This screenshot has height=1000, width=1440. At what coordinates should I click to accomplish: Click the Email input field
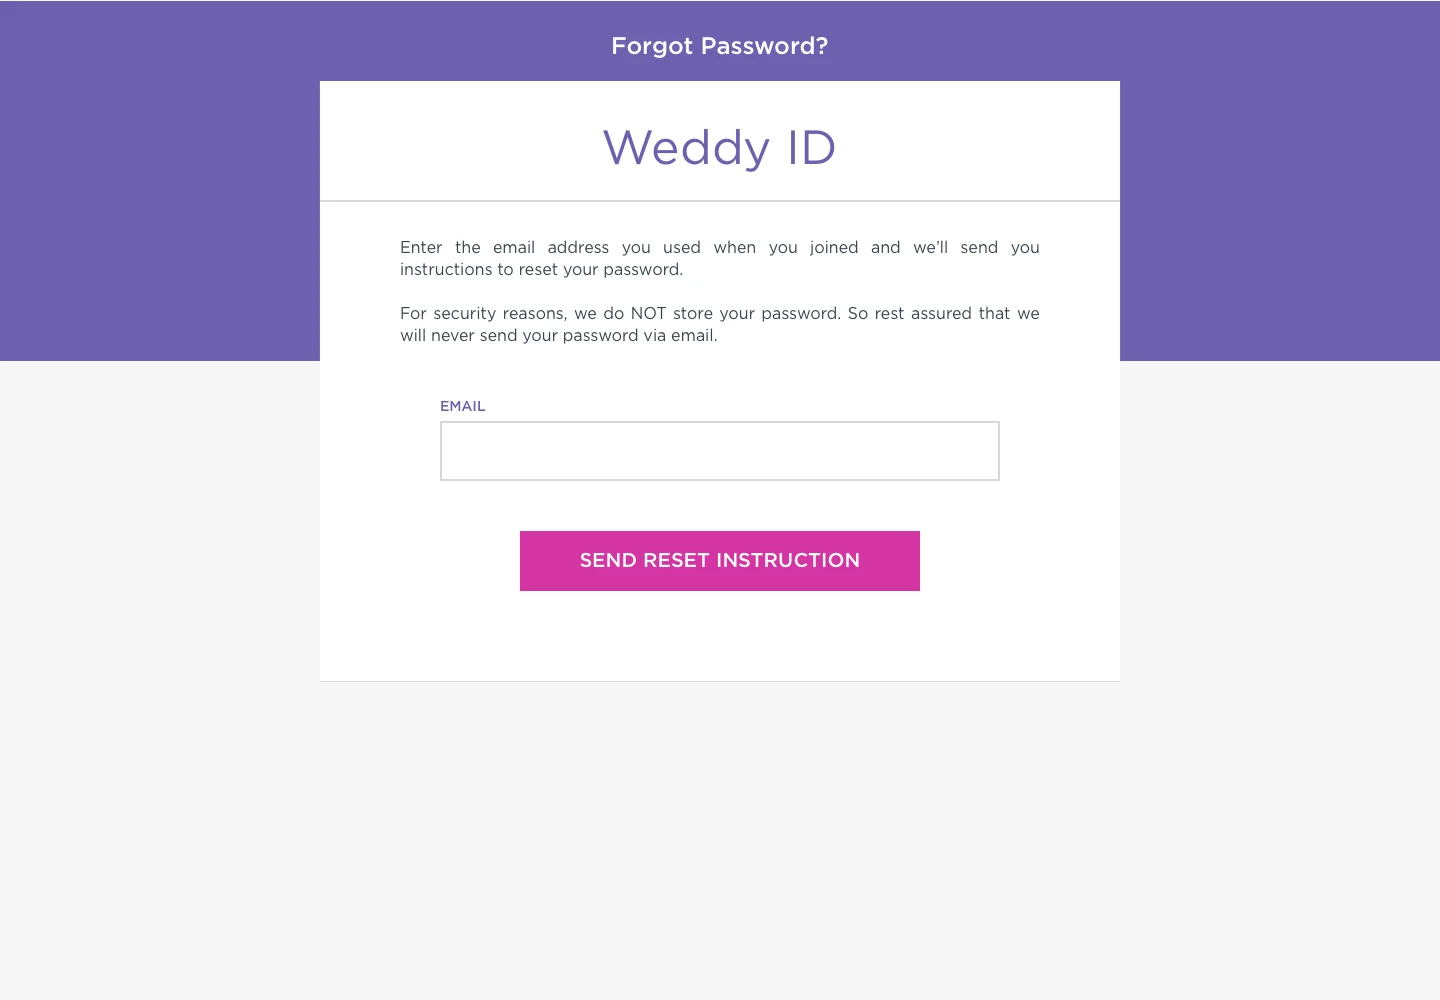pos(720,451)
